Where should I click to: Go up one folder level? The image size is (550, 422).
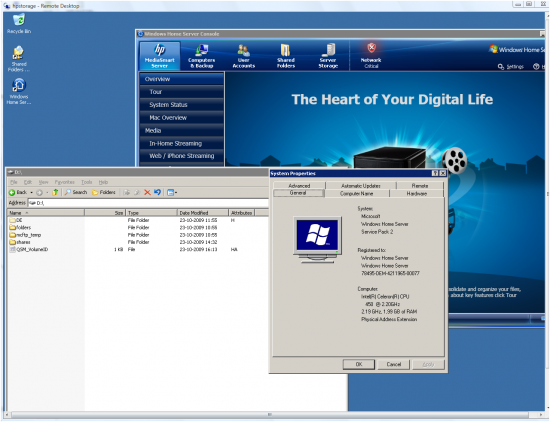click(55, 192)
